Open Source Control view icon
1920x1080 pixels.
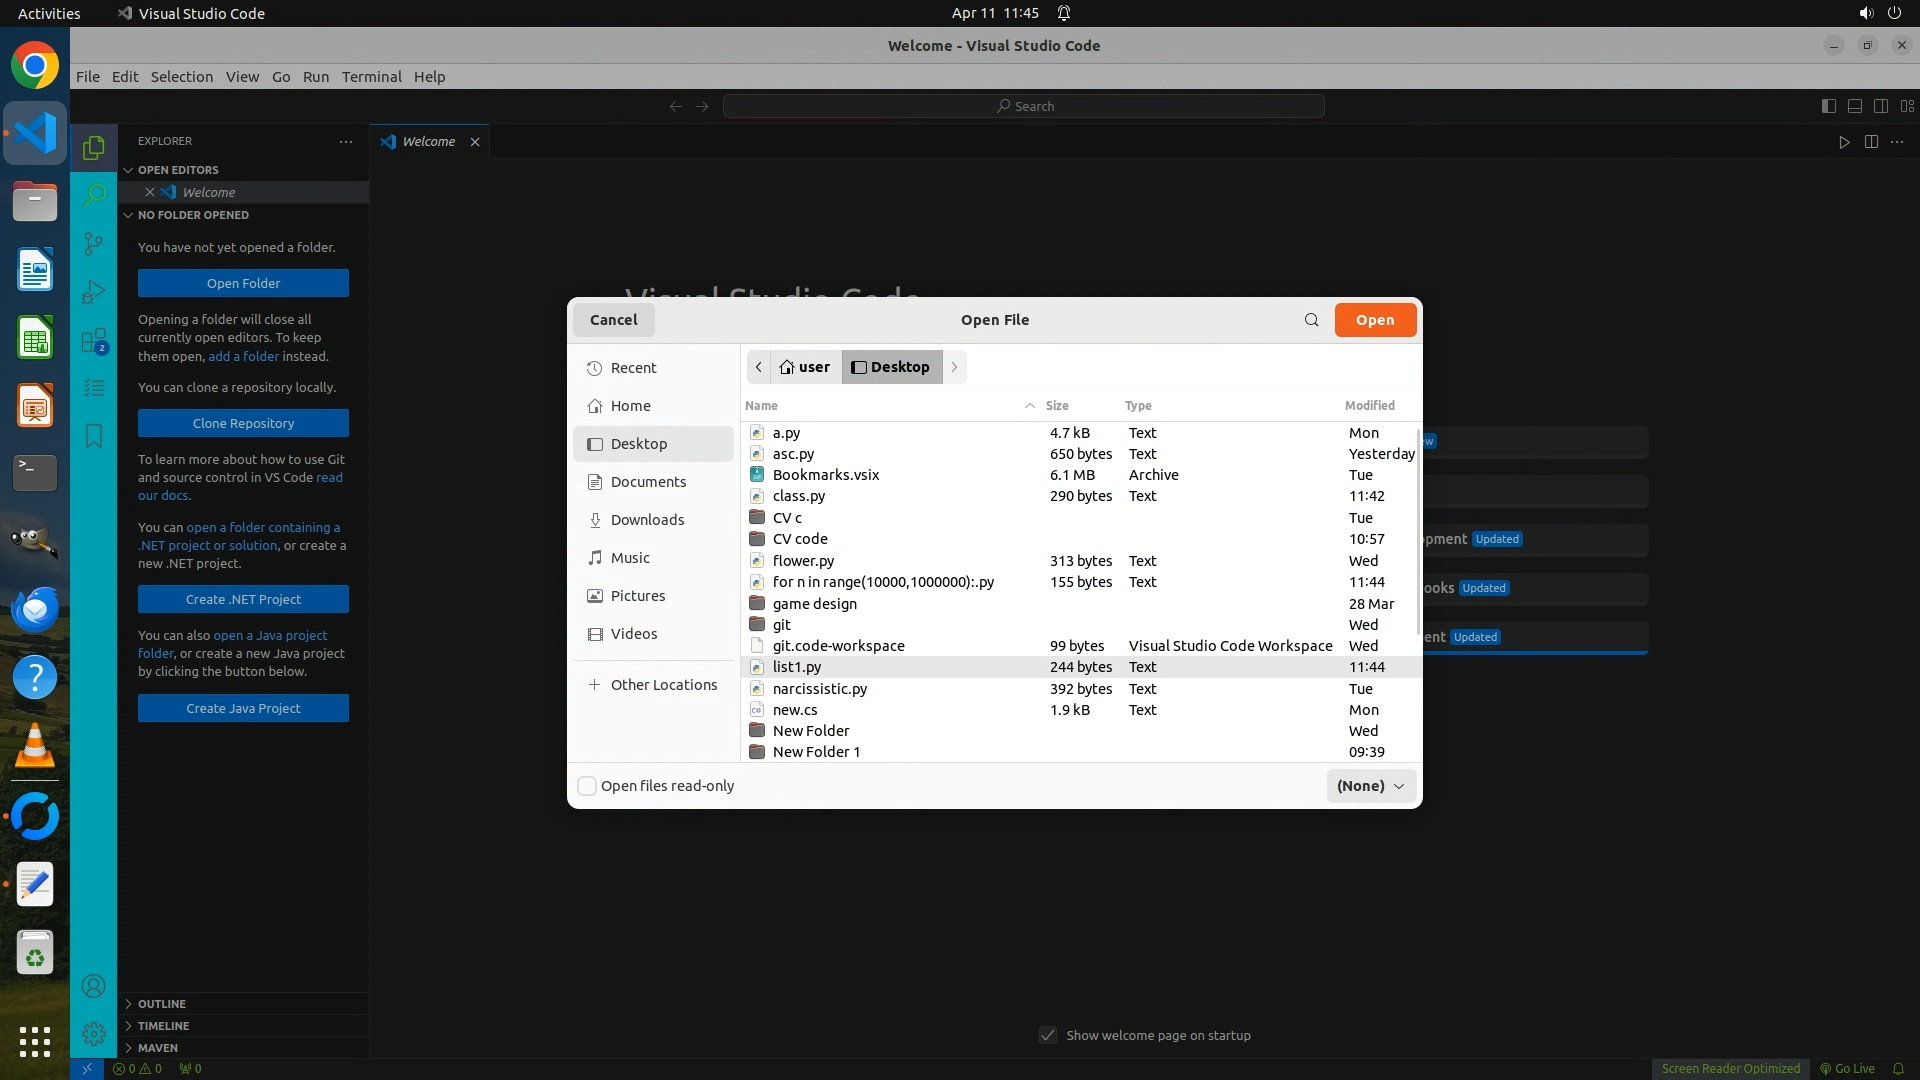pyautogui.click(x=94, y=244)
